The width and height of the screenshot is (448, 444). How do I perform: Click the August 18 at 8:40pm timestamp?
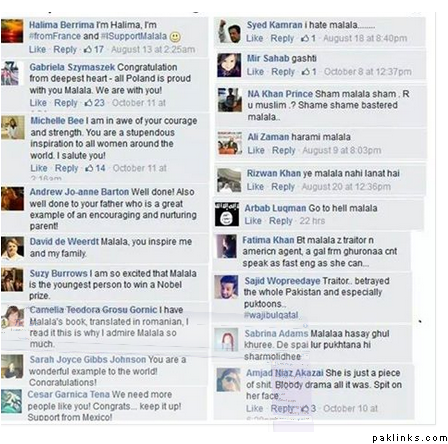365,38
